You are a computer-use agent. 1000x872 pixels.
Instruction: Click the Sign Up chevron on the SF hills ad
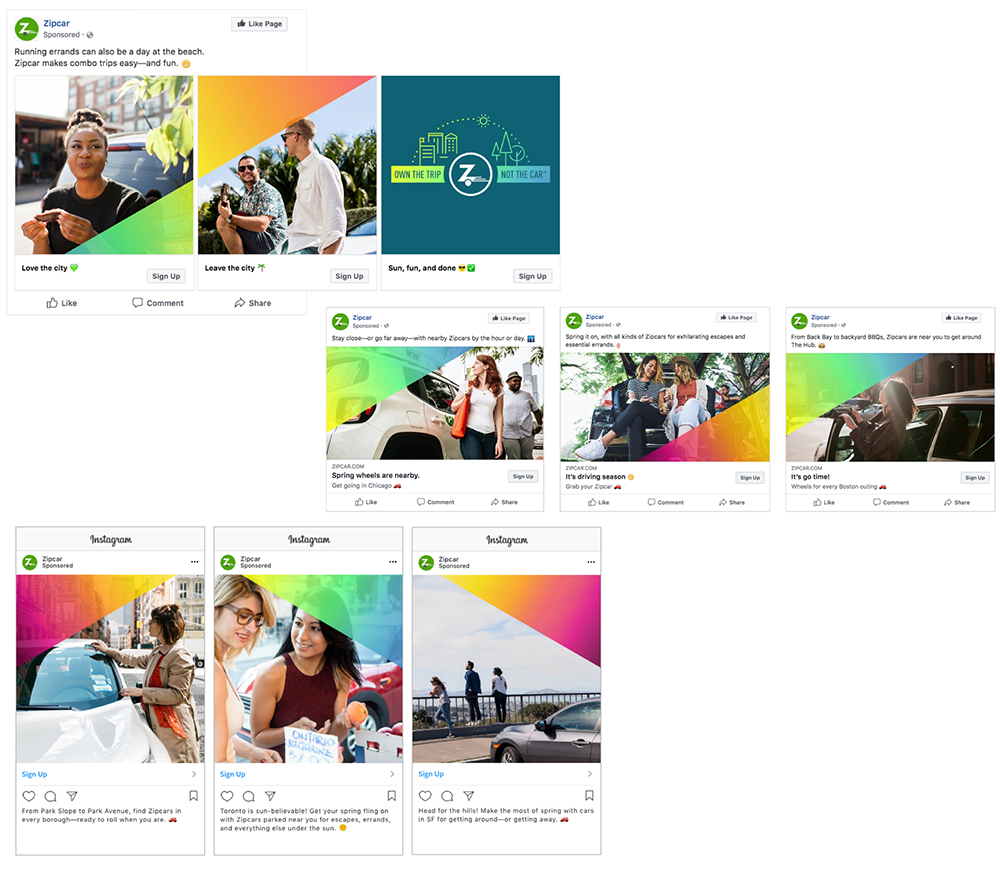(590, 774)
